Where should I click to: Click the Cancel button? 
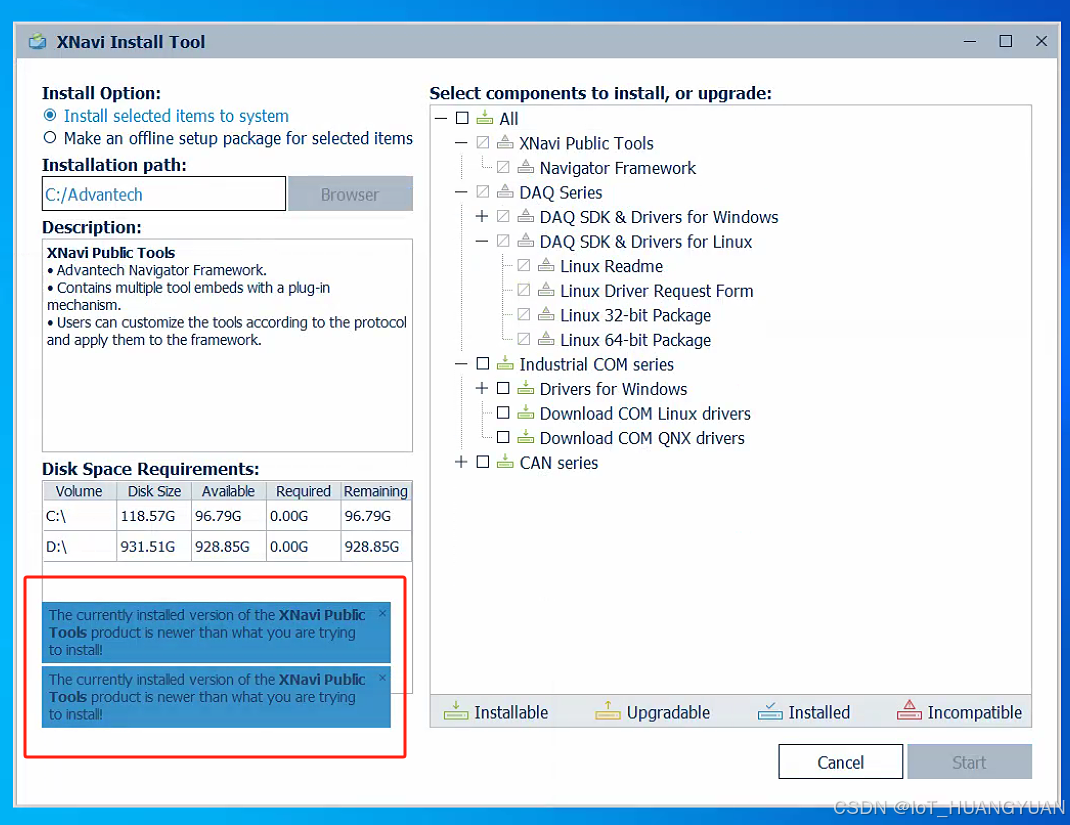coord(839,761)
